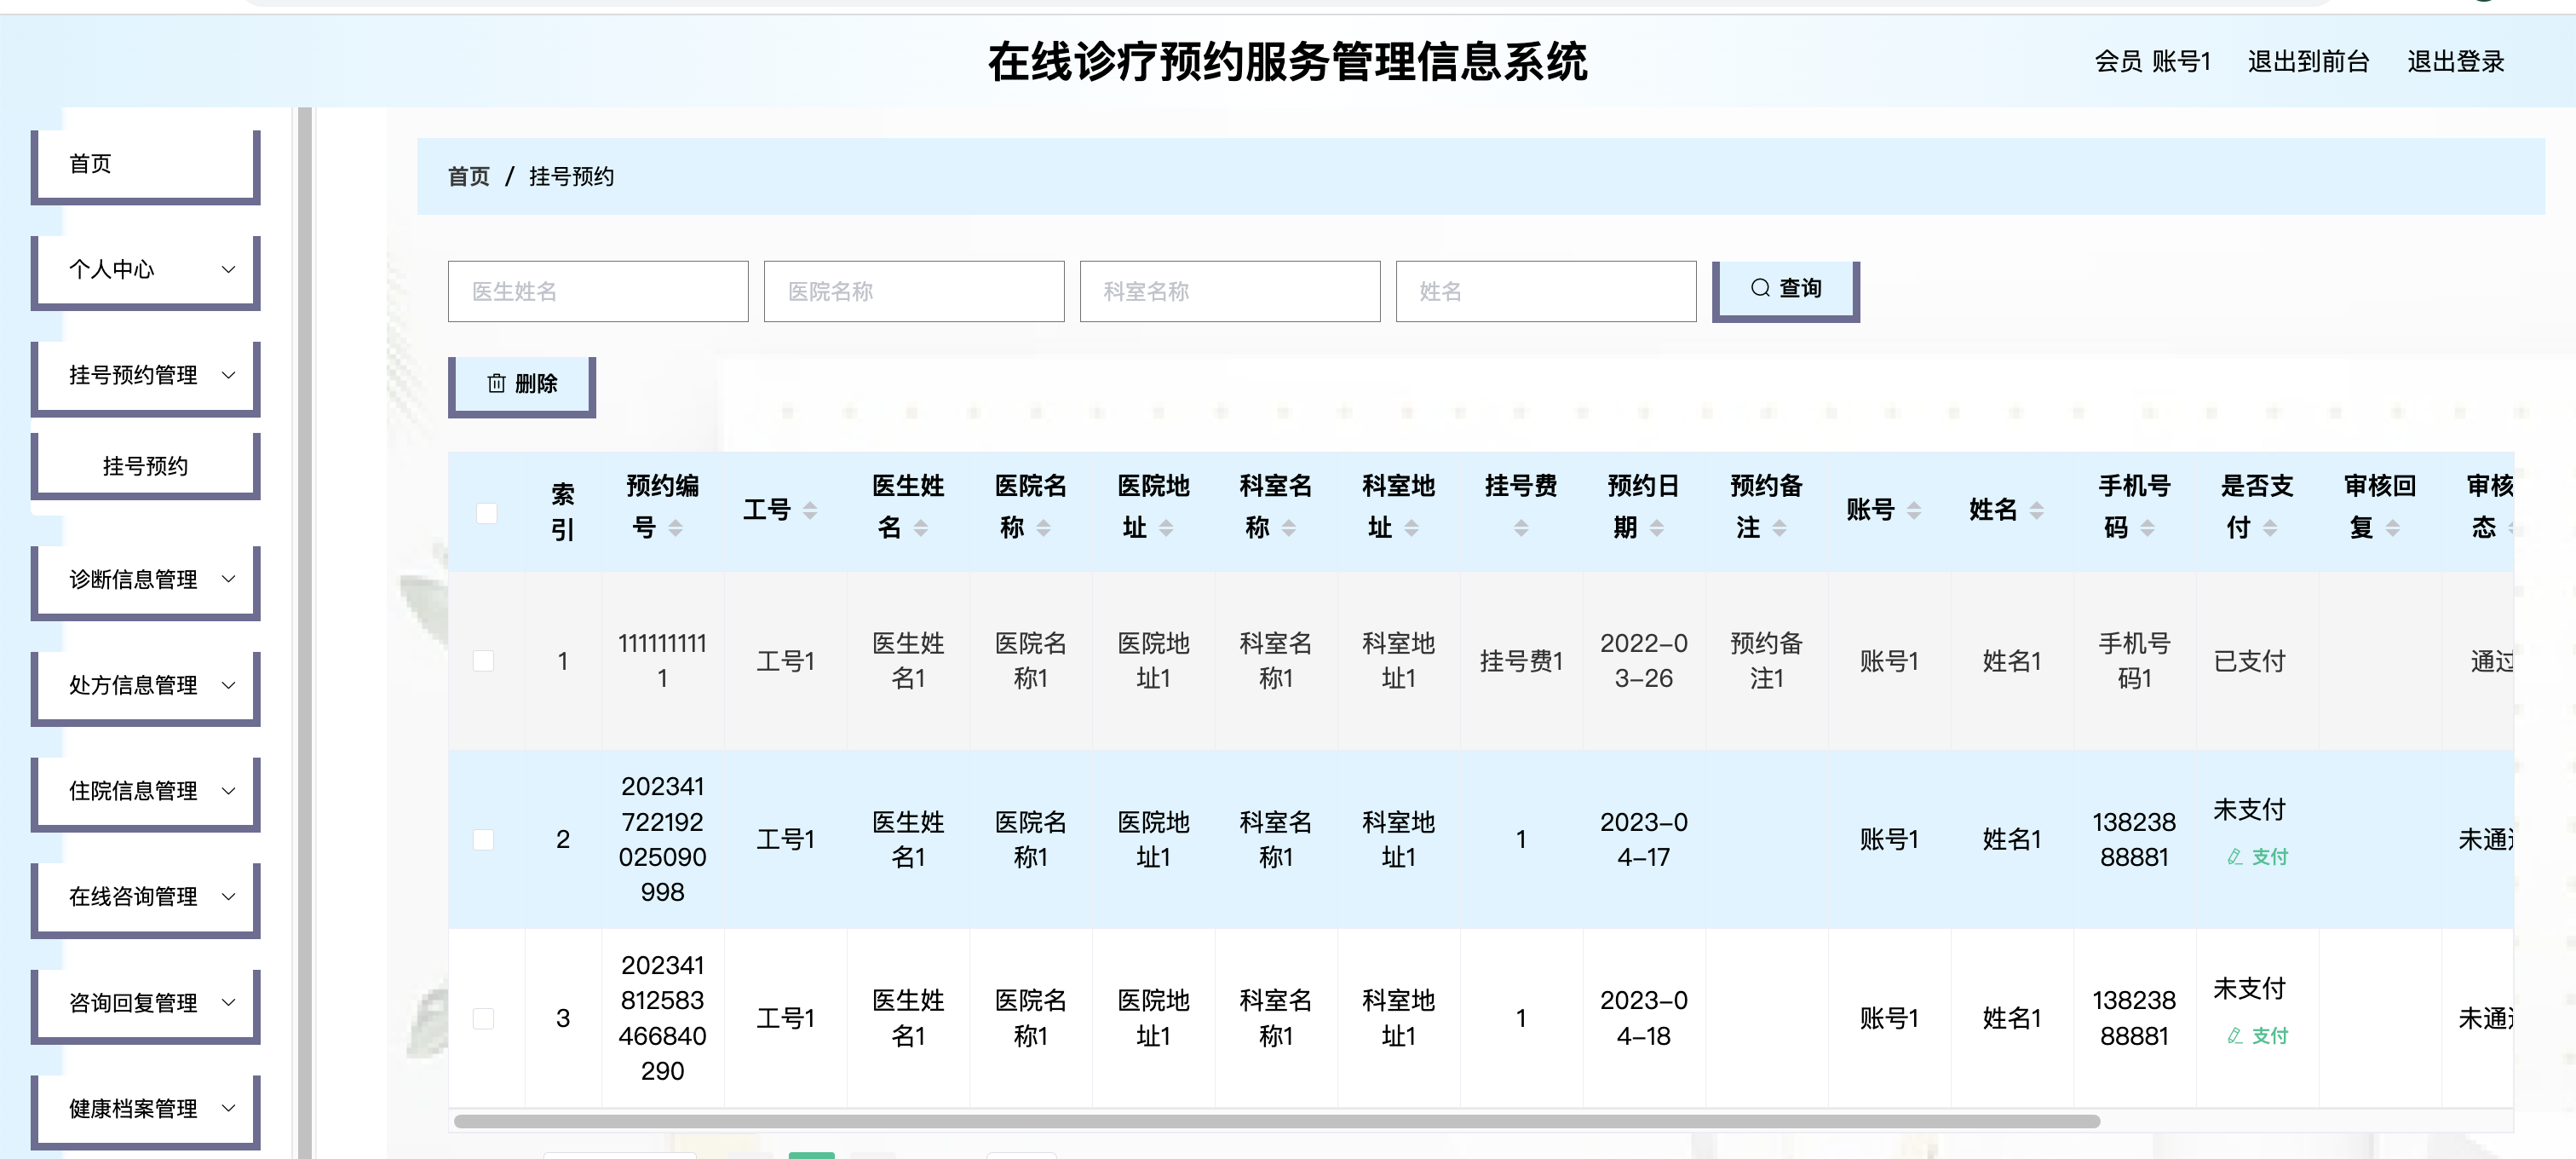The width and height of the screenshot is (2576, 1159).
Task: Sort by 工号 column arrows
Action: pos(810,510)
